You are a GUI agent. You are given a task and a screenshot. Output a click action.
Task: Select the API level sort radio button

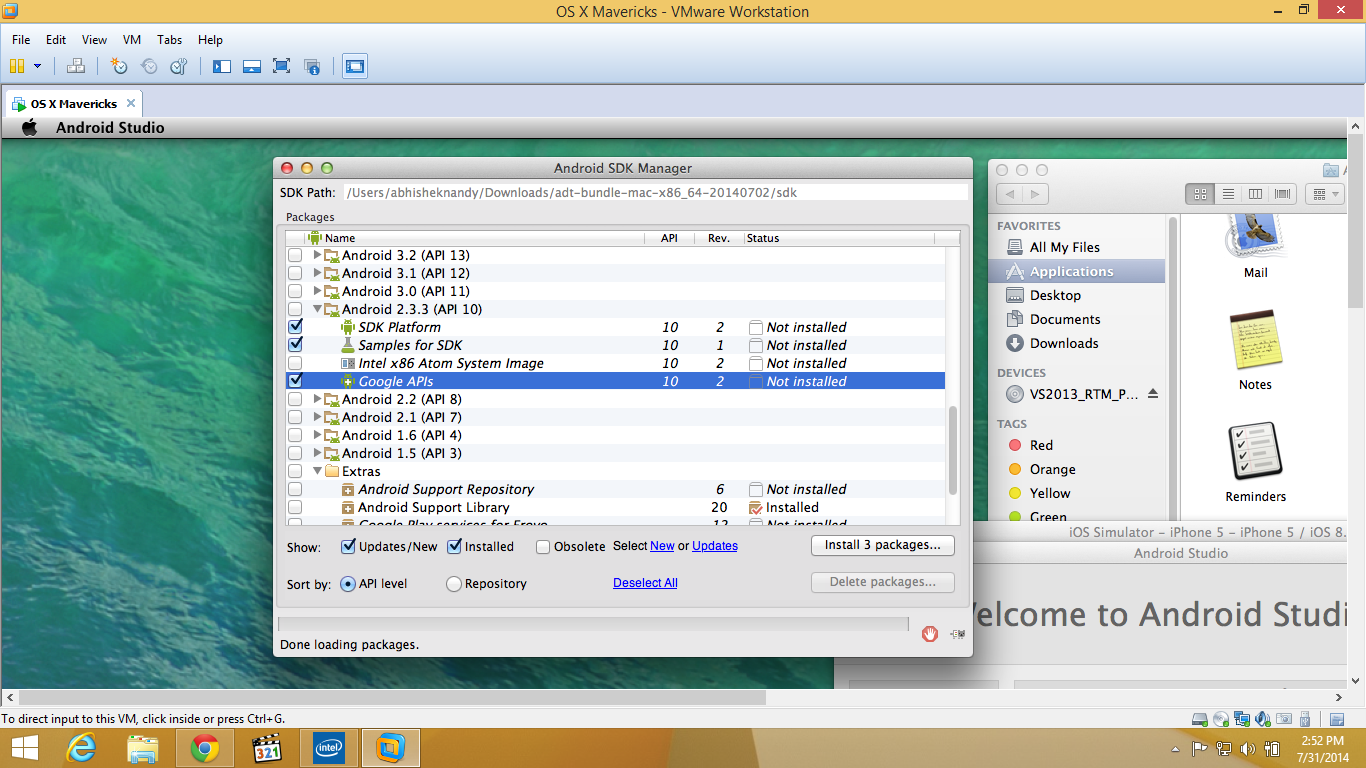348,584
